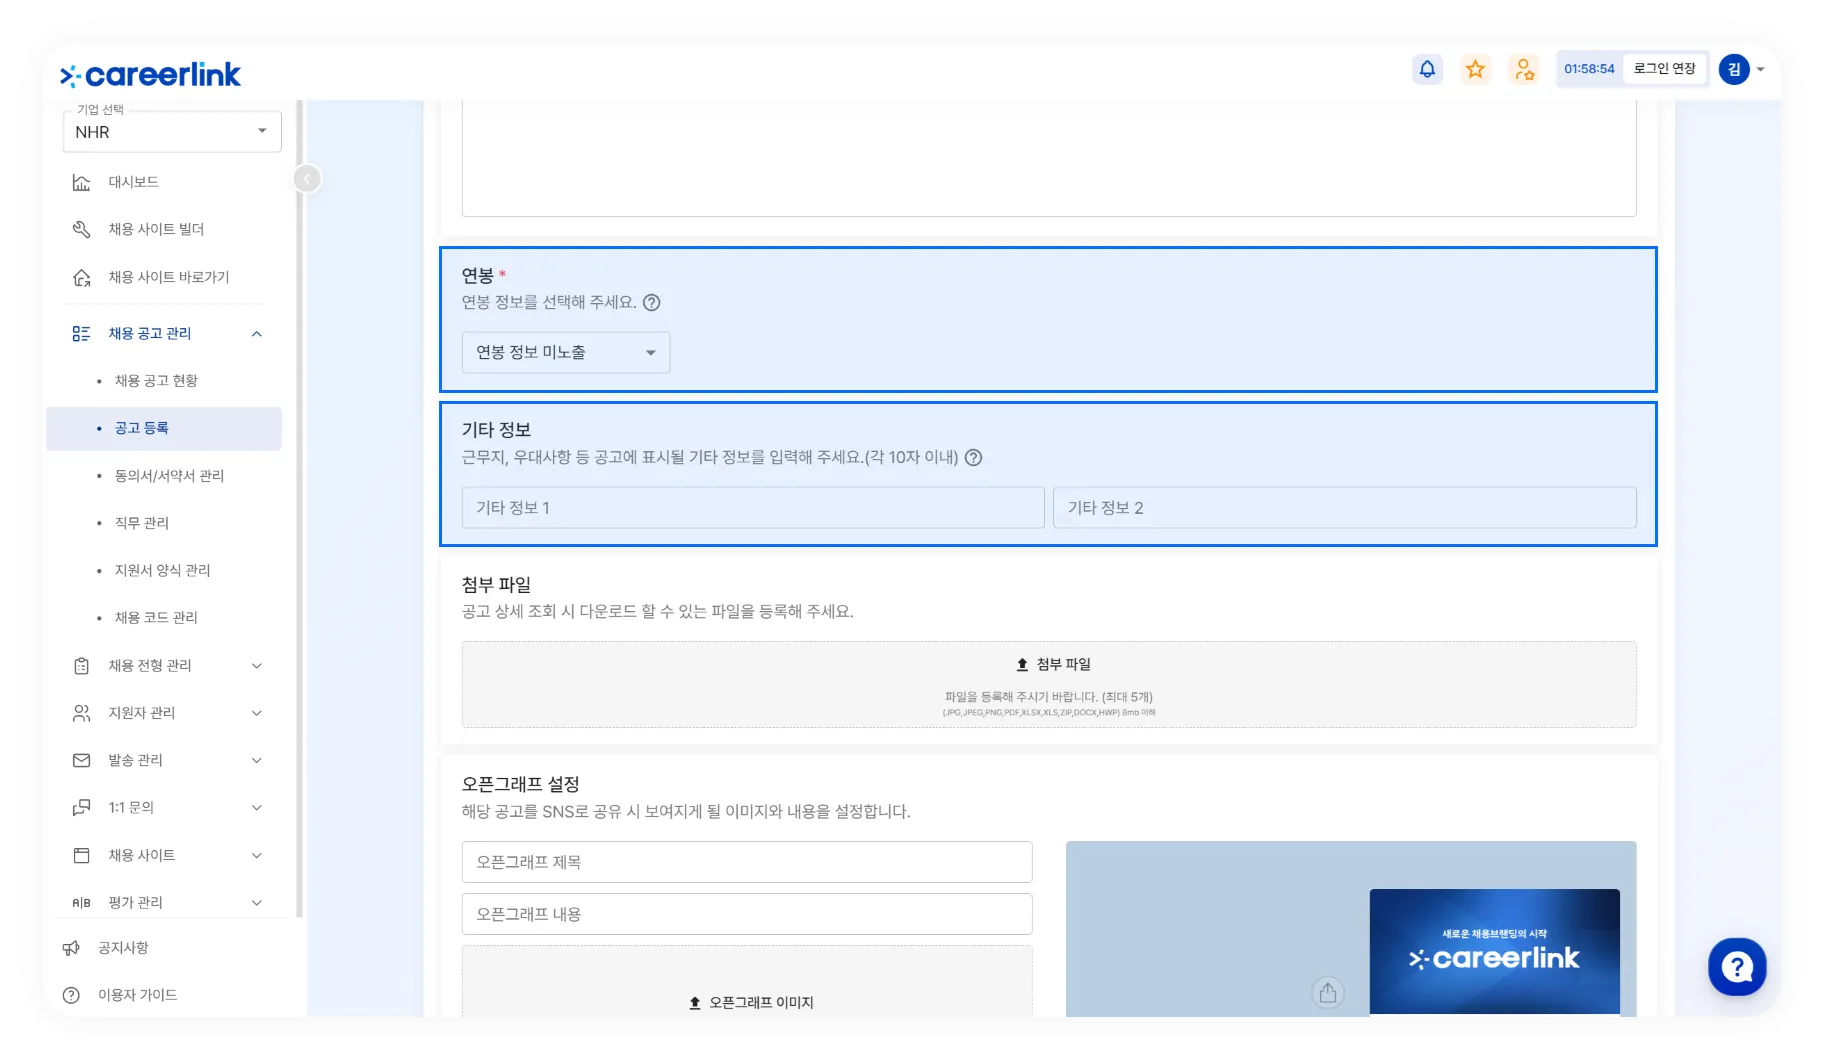Expand the 1:1 문의 chevron
Viewport: 1824px width, 1059px height.
(x=257, y=808)
